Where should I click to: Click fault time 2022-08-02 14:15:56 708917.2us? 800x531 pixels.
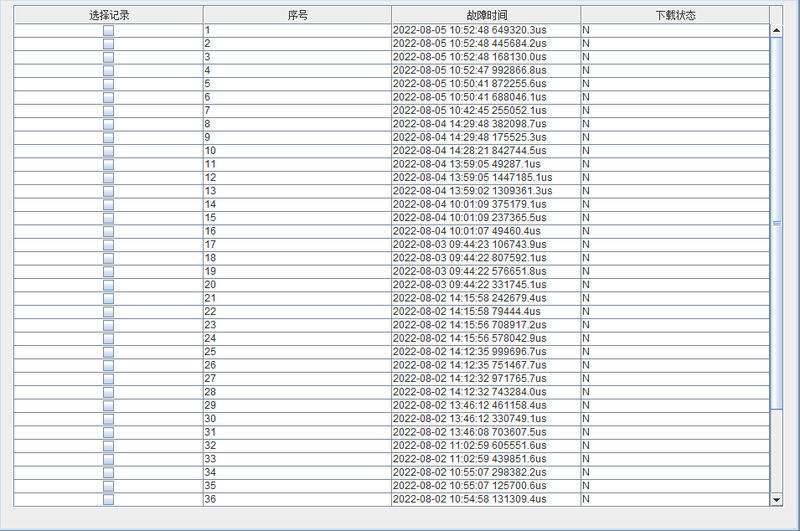[486, 325]
